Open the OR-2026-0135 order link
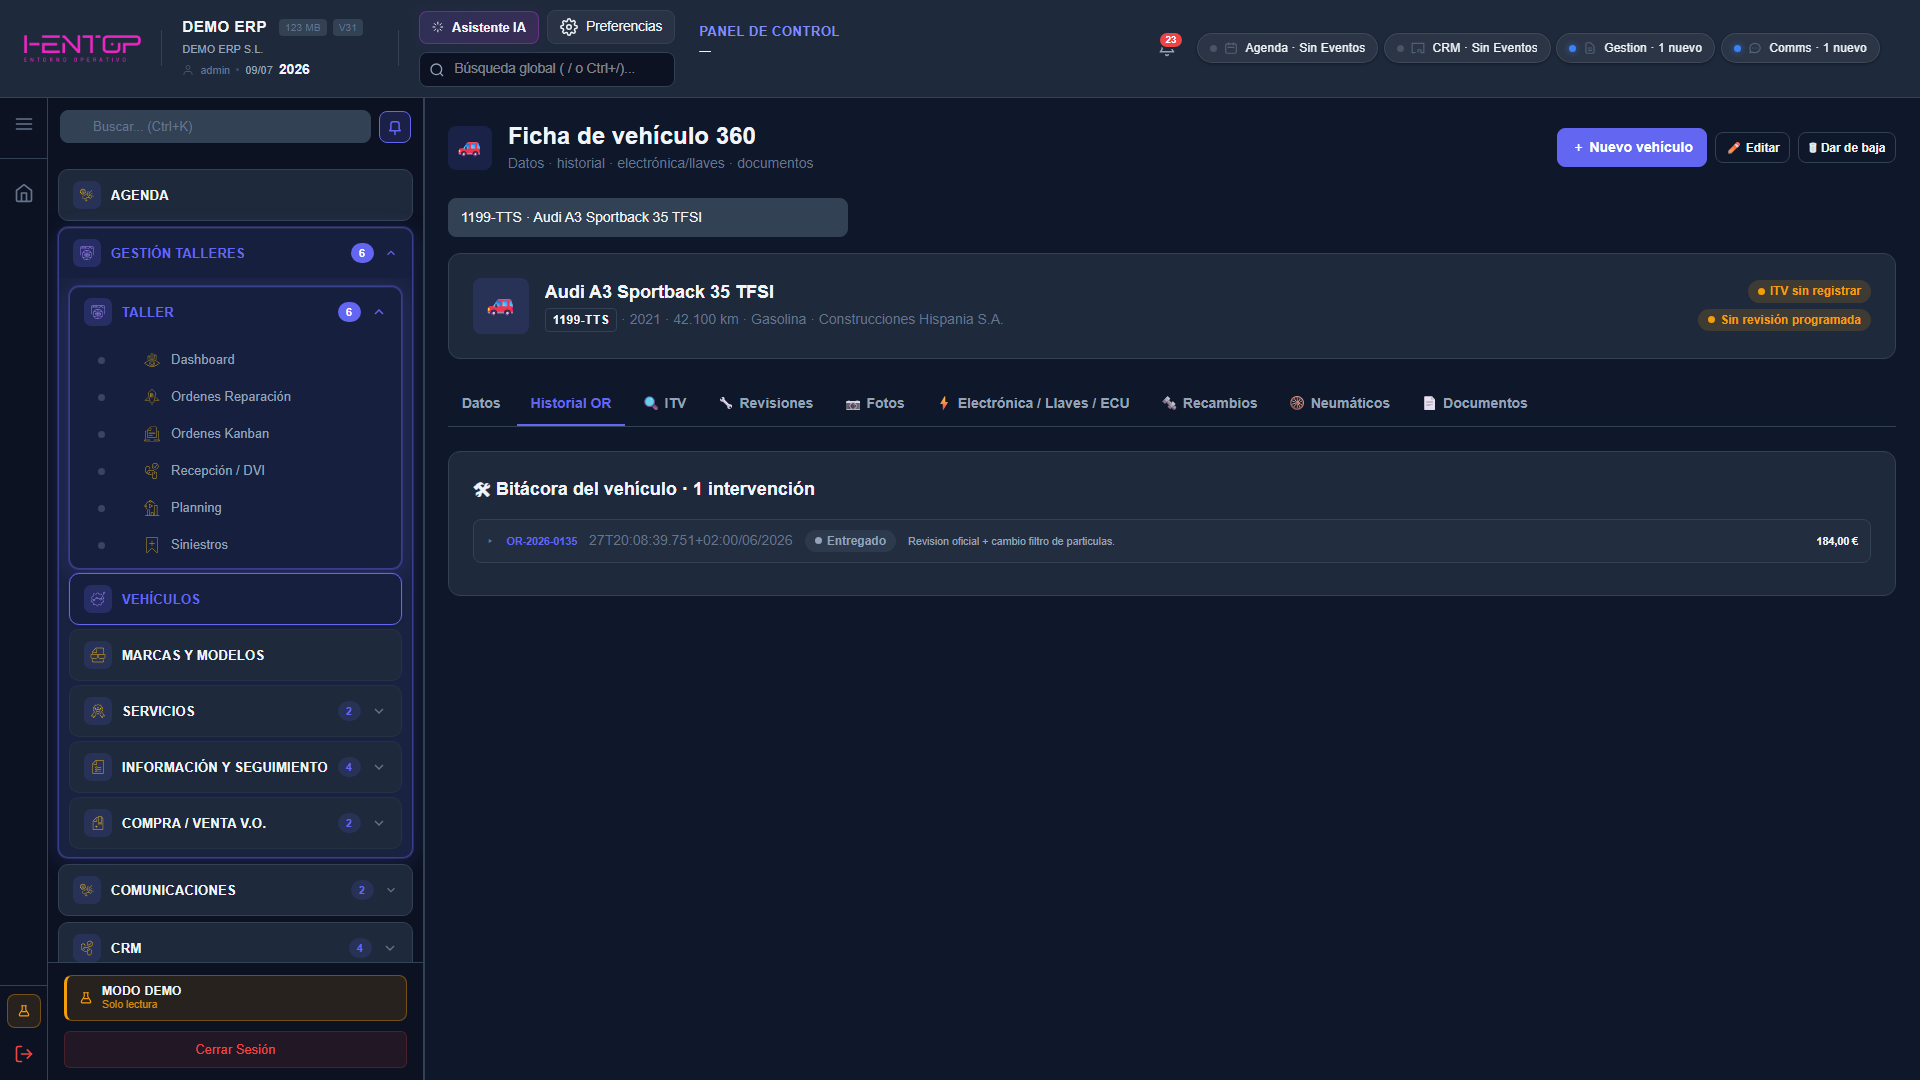1920x1080 pixels. (541, 541)
